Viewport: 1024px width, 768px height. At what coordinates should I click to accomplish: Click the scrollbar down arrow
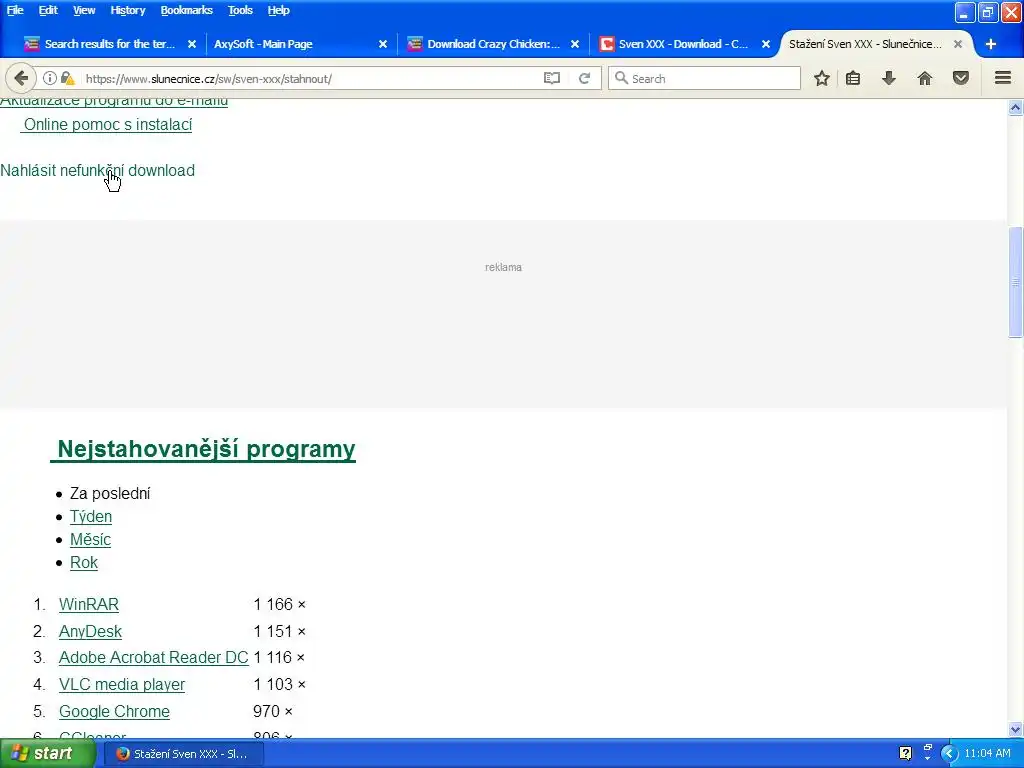1016,729
